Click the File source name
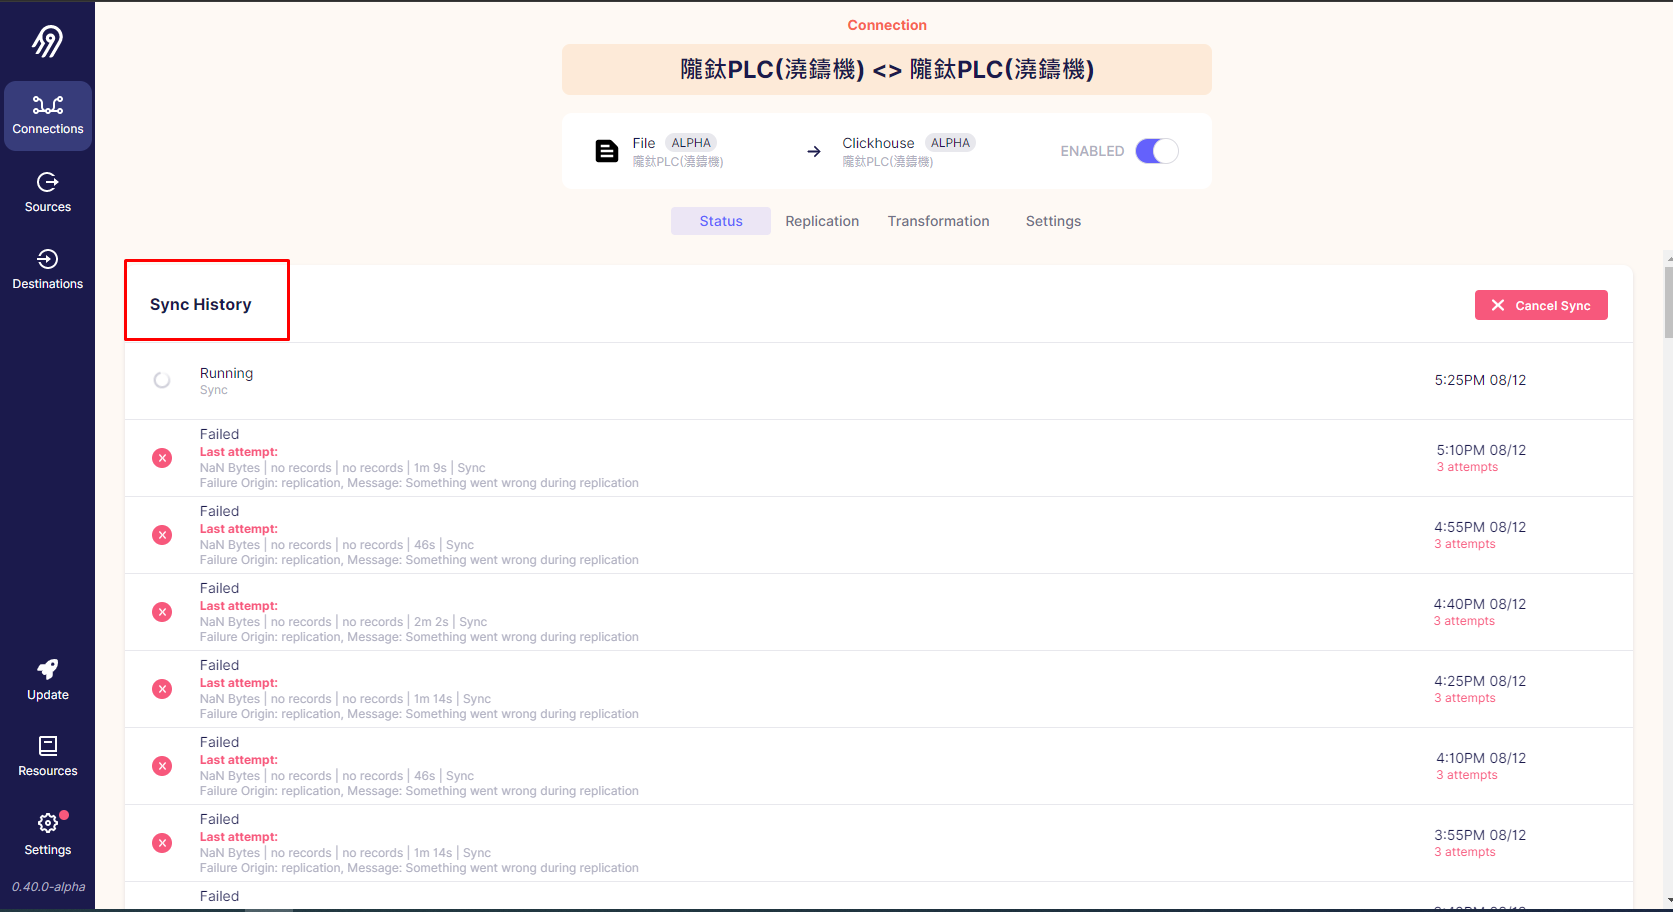Image resolution: width=1673 pixels, height=912 pixels. (644, 143)
